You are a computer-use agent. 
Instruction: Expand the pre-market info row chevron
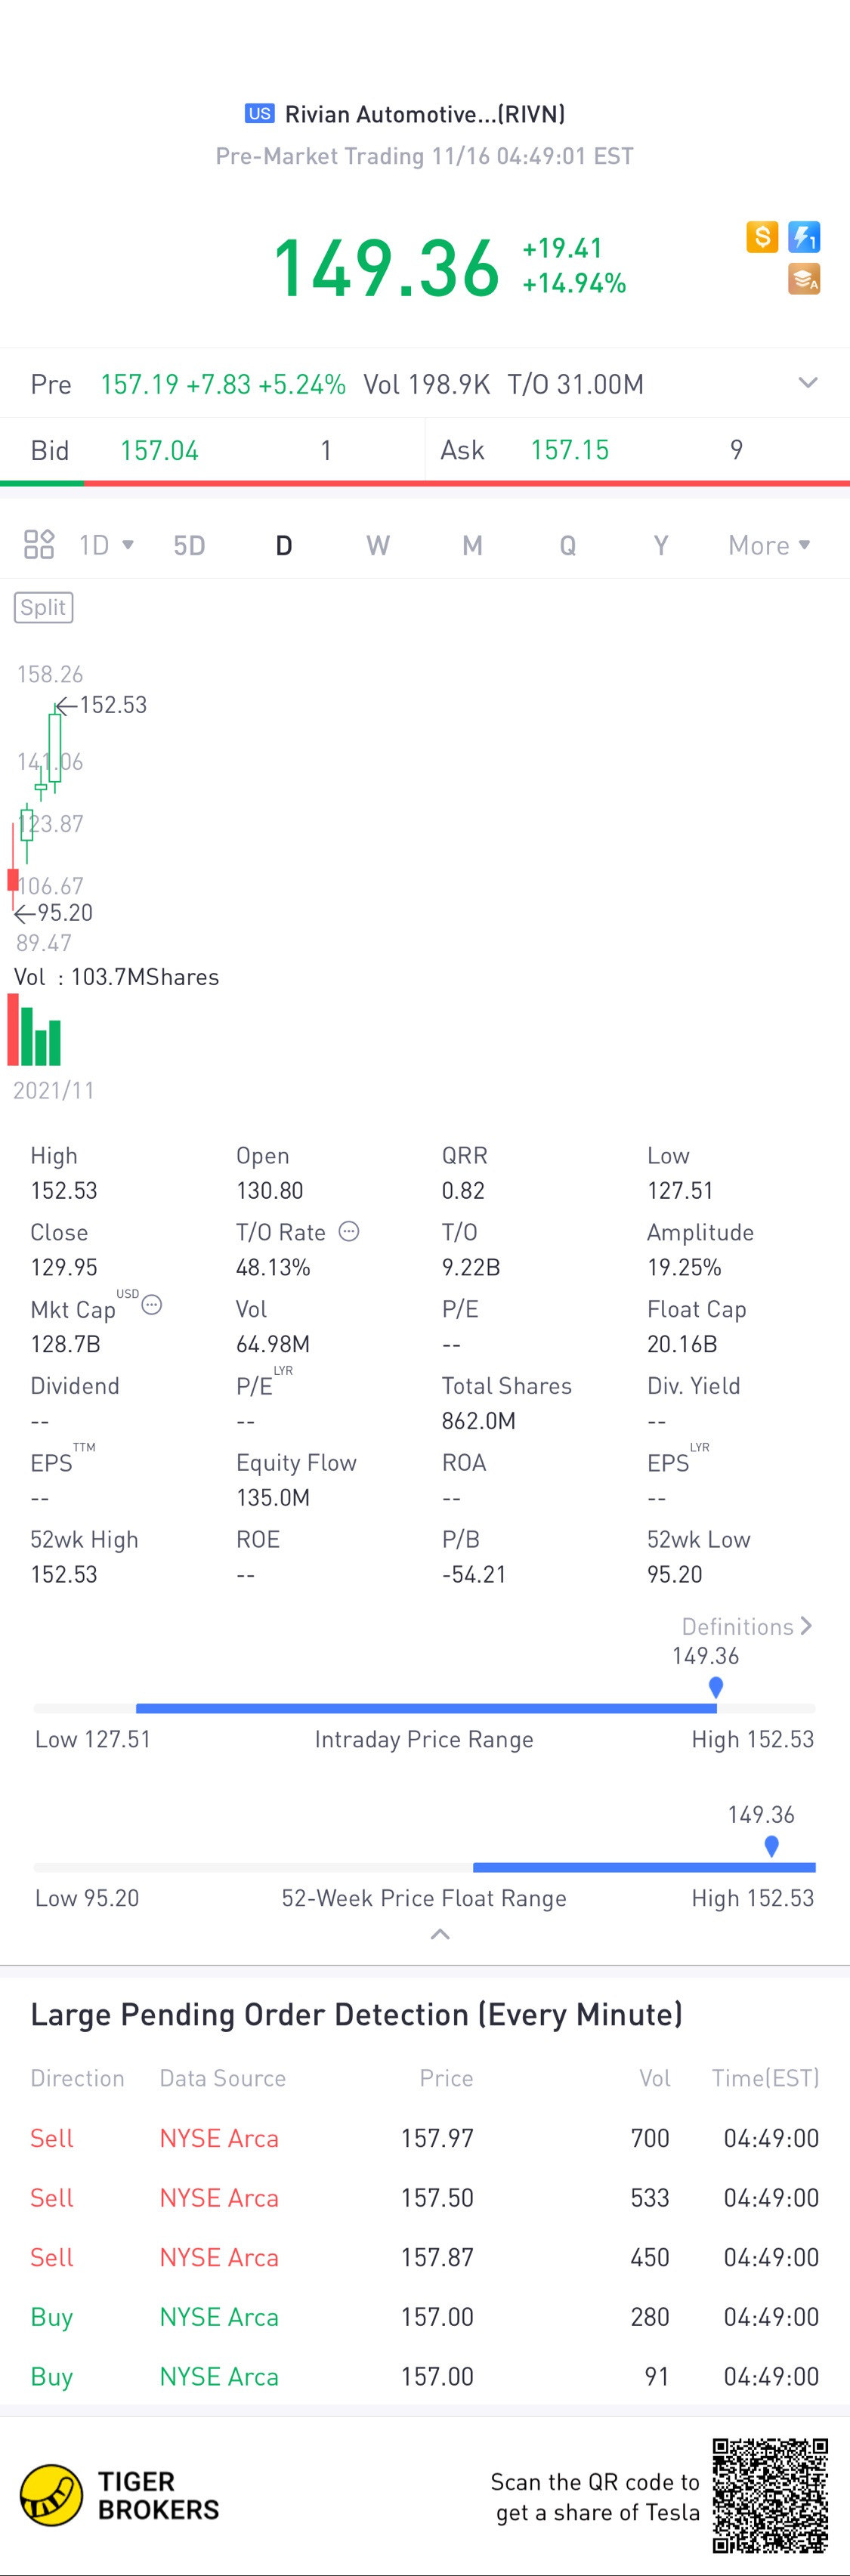(808, 383)
